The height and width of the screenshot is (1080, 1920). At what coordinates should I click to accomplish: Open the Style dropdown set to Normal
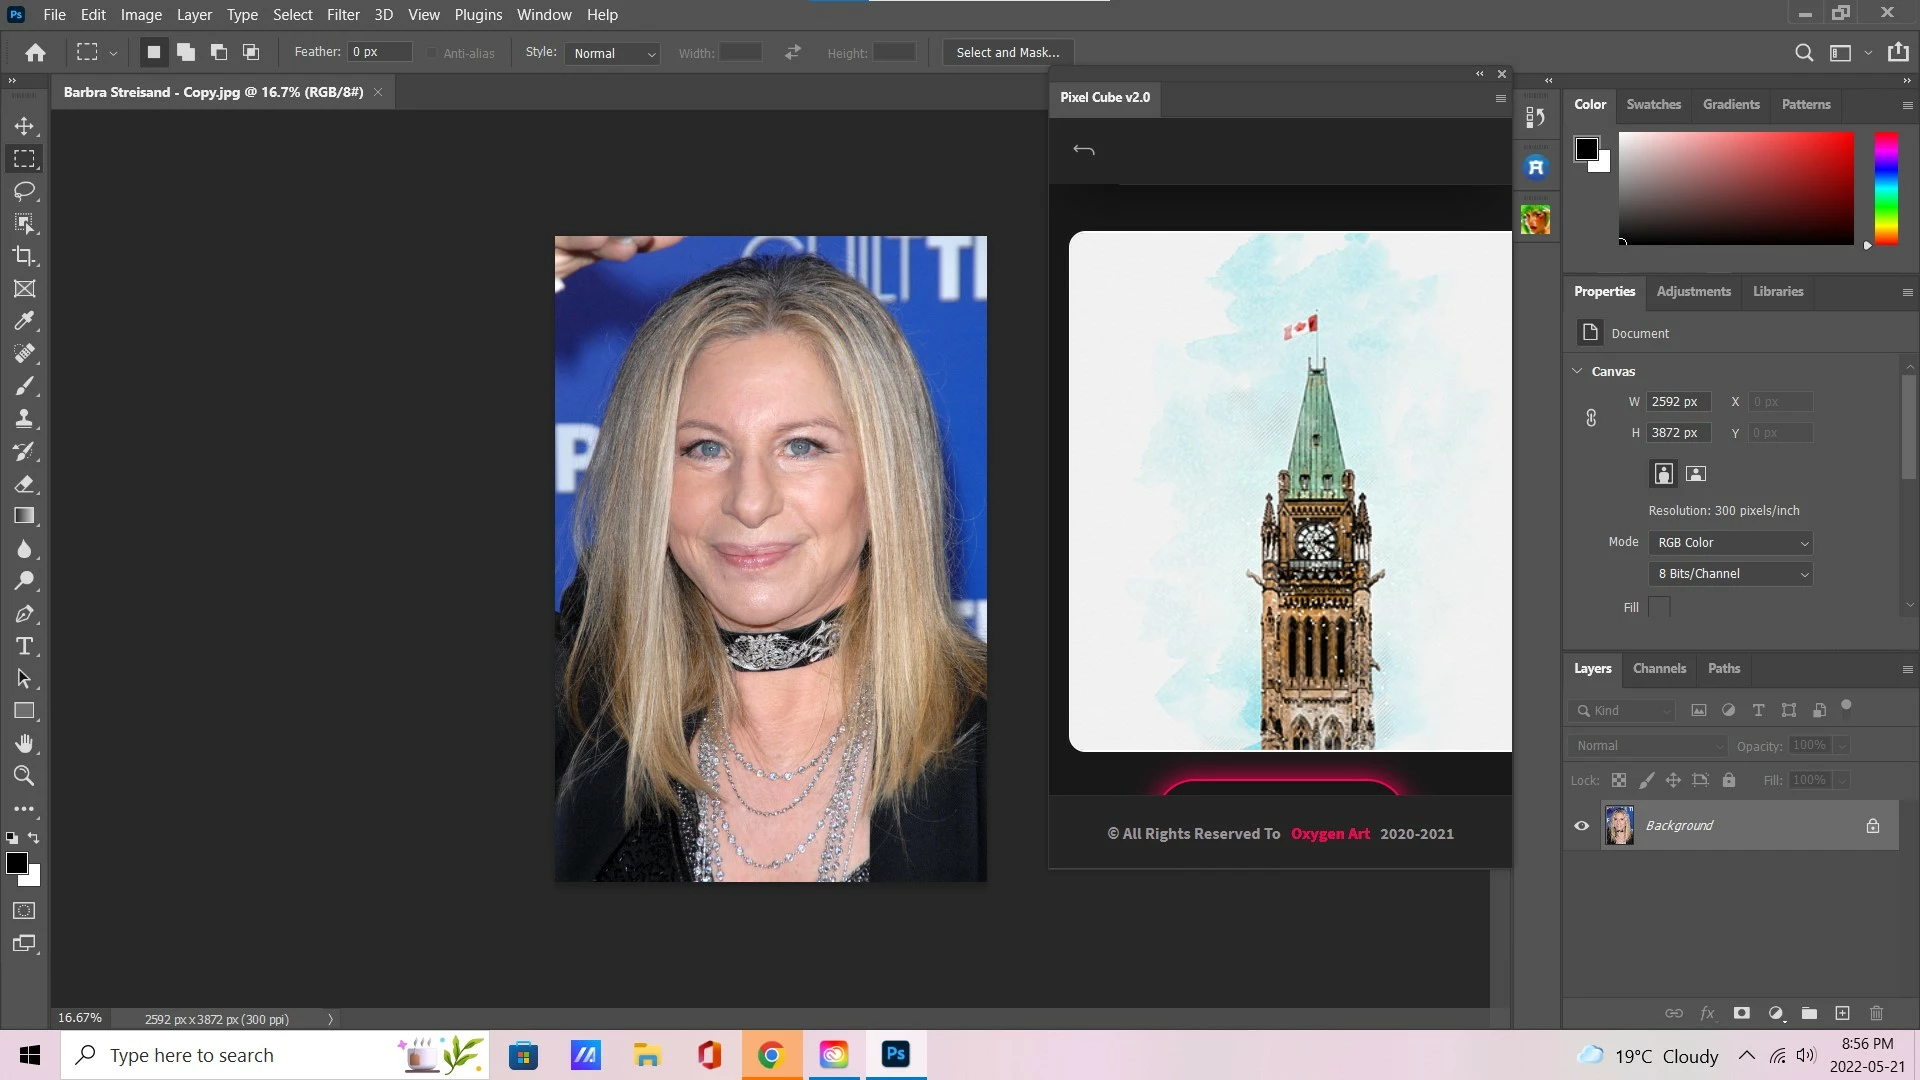[x=614, y=53]
